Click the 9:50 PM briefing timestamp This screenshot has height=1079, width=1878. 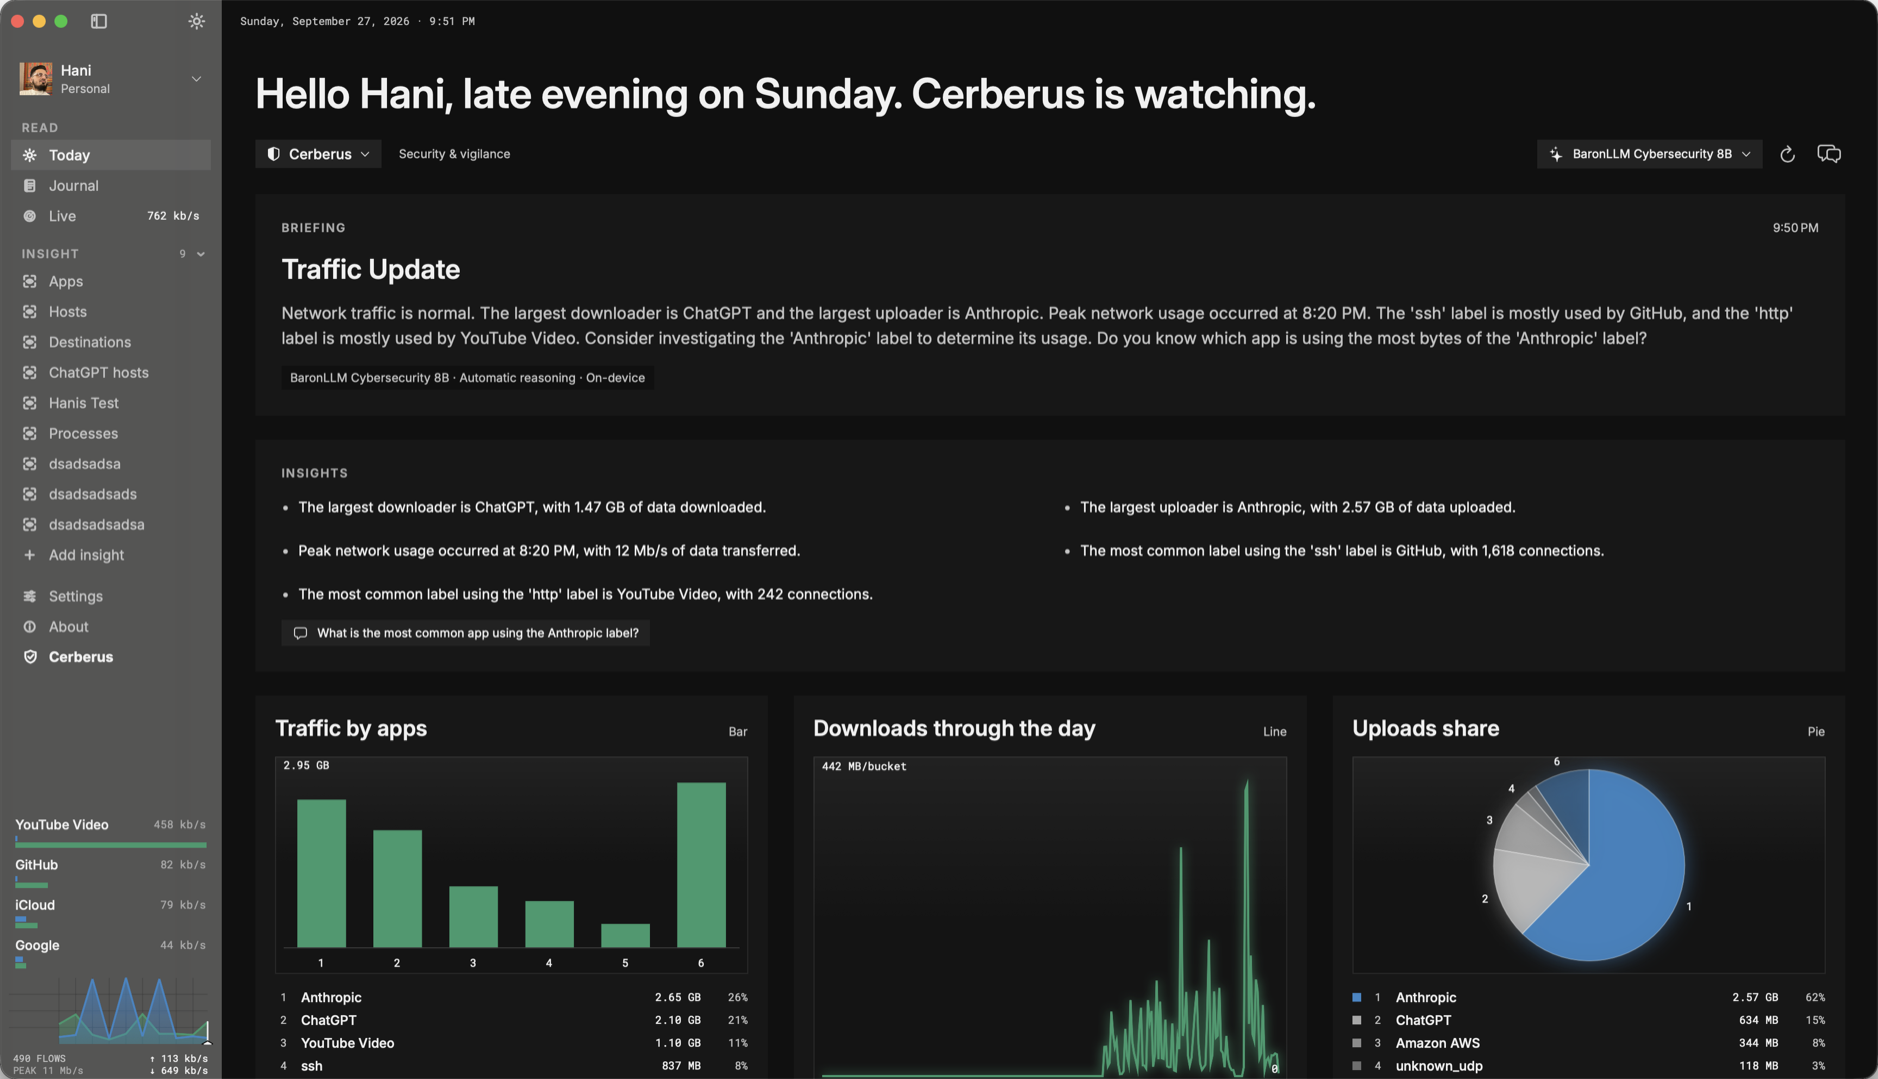click(1795, 228)
